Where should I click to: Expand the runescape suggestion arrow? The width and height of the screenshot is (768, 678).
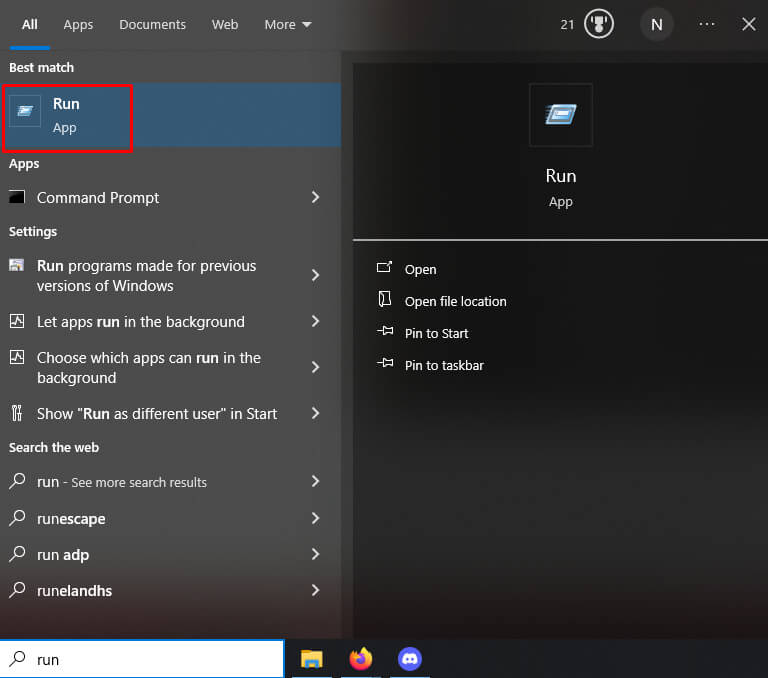click(315, 518)
